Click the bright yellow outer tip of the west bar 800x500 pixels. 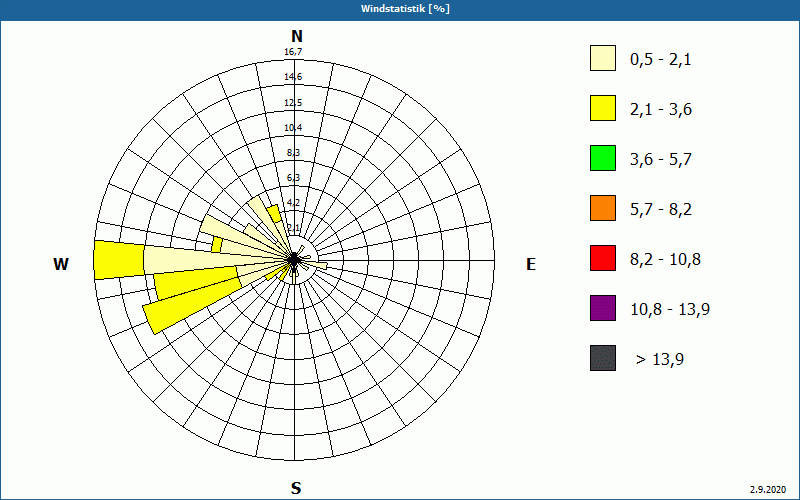point(119,260)
